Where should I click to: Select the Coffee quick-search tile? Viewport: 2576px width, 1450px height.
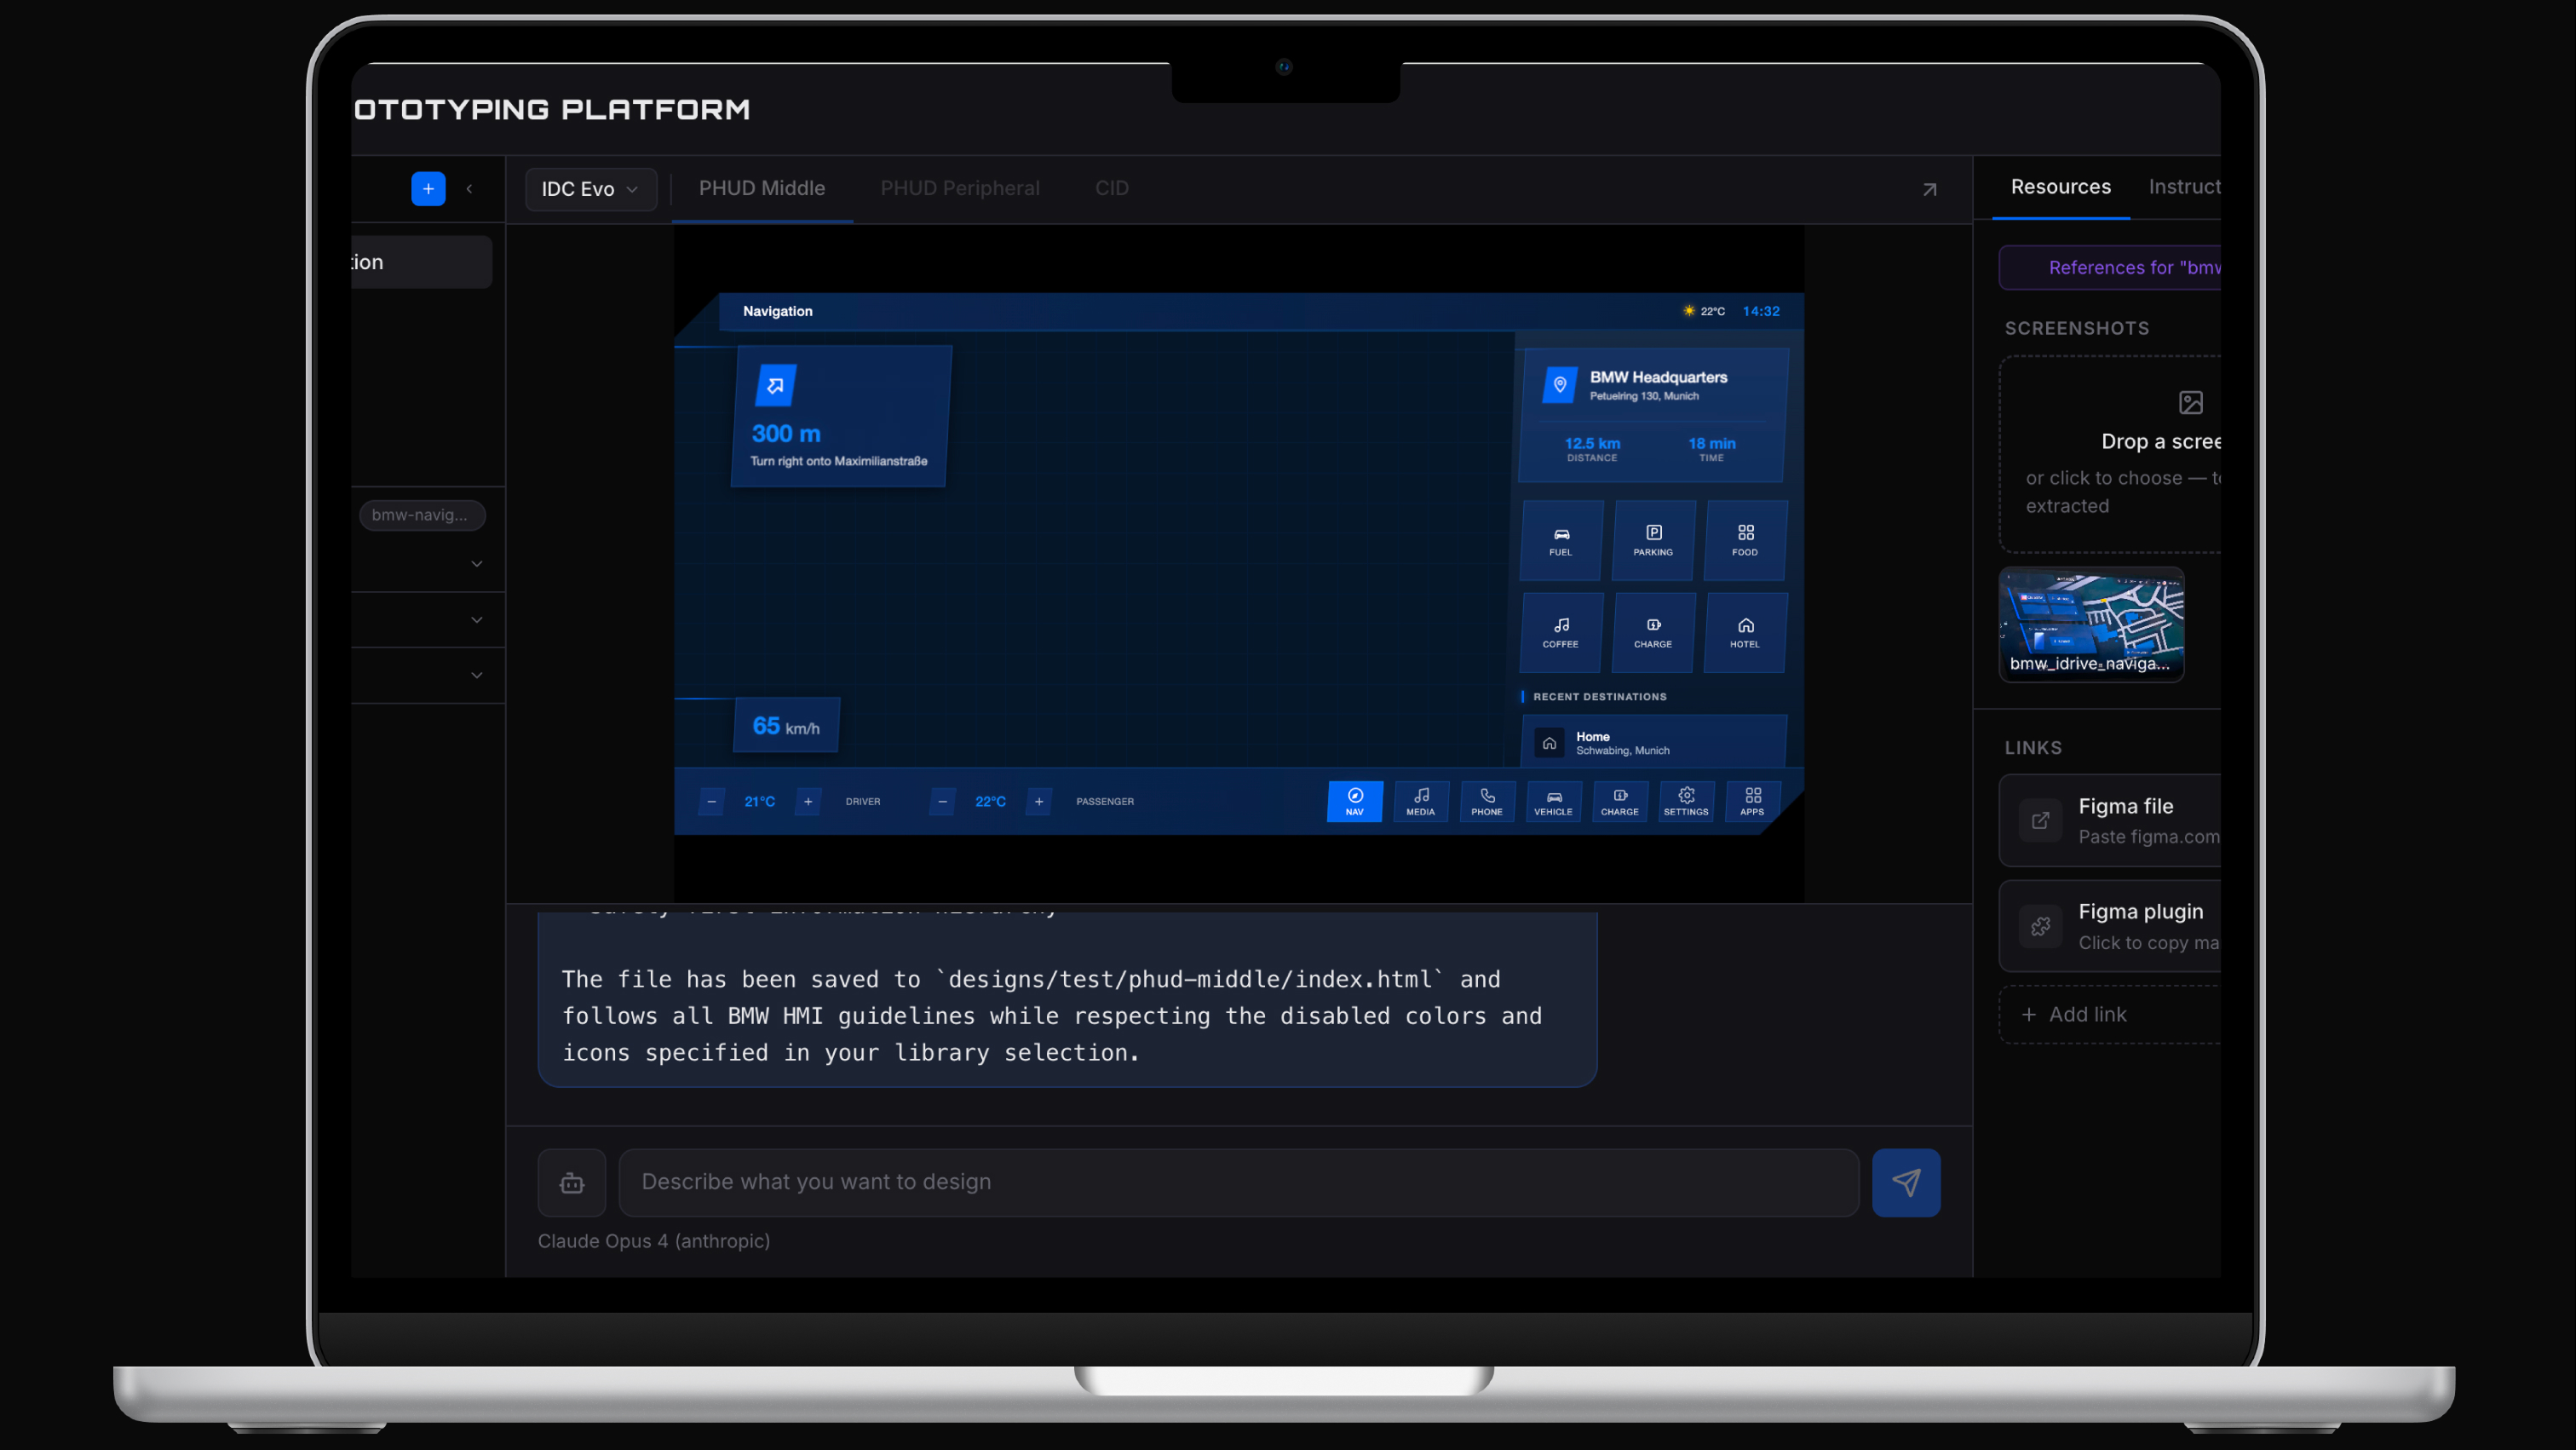tap(1561, 632)
